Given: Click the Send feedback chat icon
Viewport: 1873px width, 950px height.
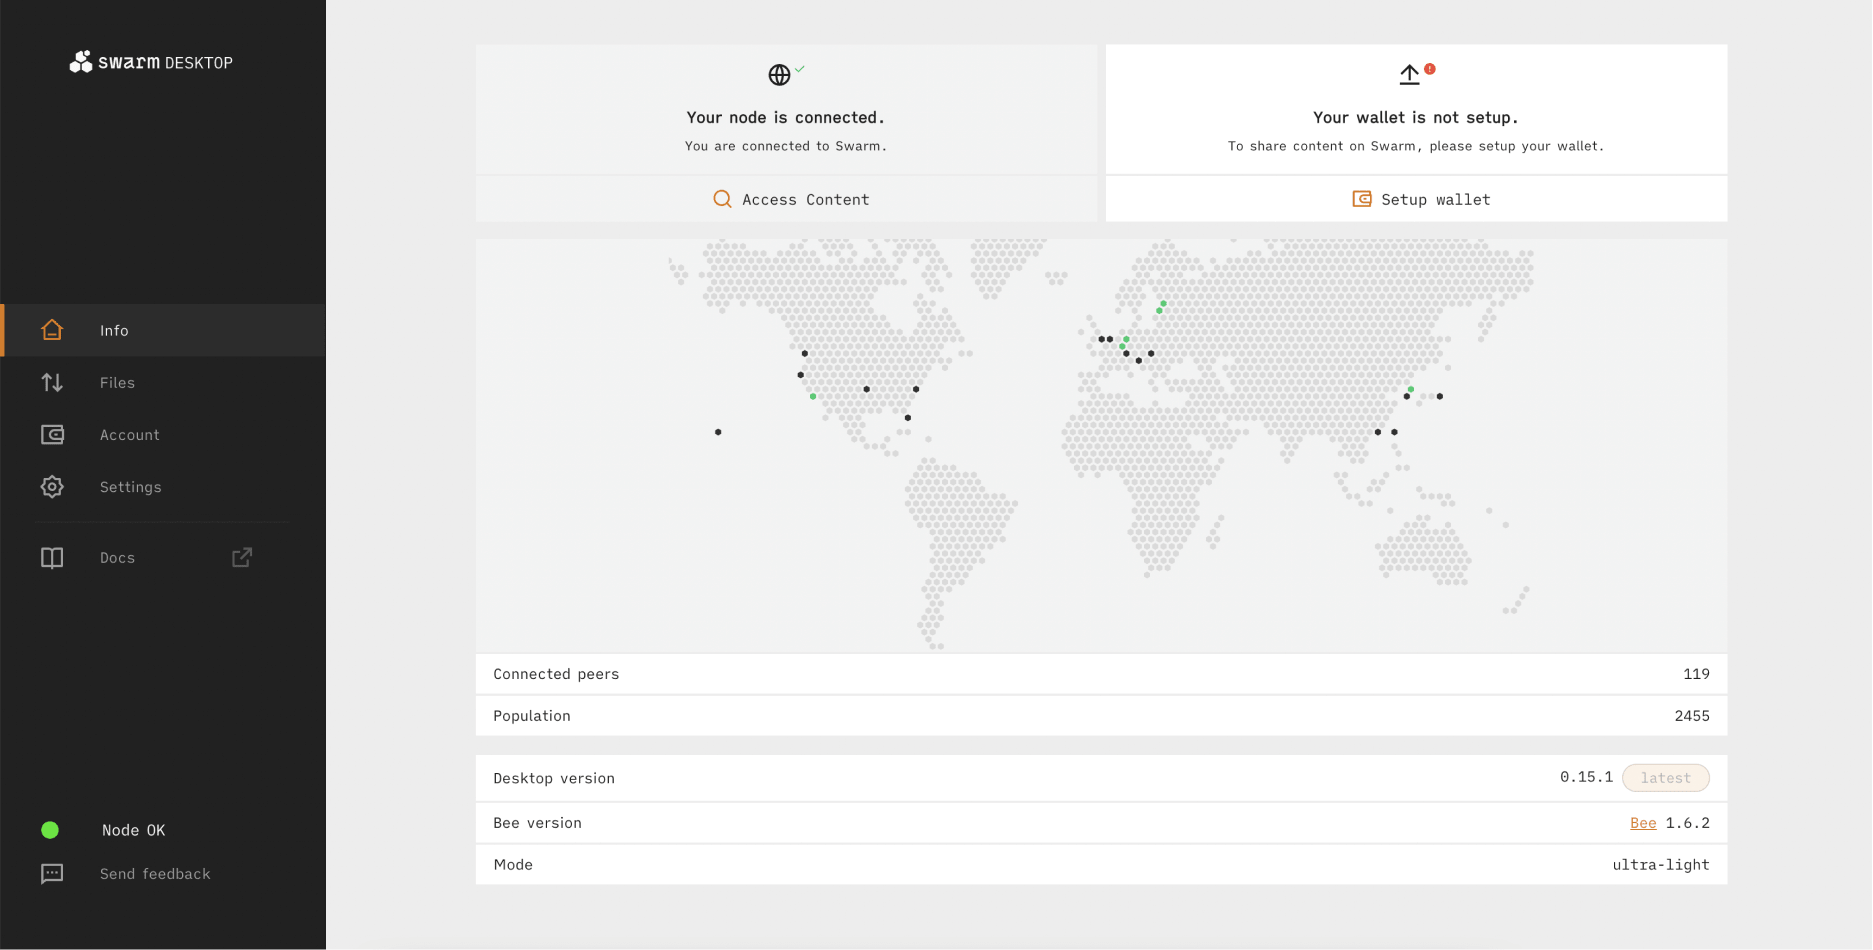Looking at the screenshot, I should click(52, 874).
